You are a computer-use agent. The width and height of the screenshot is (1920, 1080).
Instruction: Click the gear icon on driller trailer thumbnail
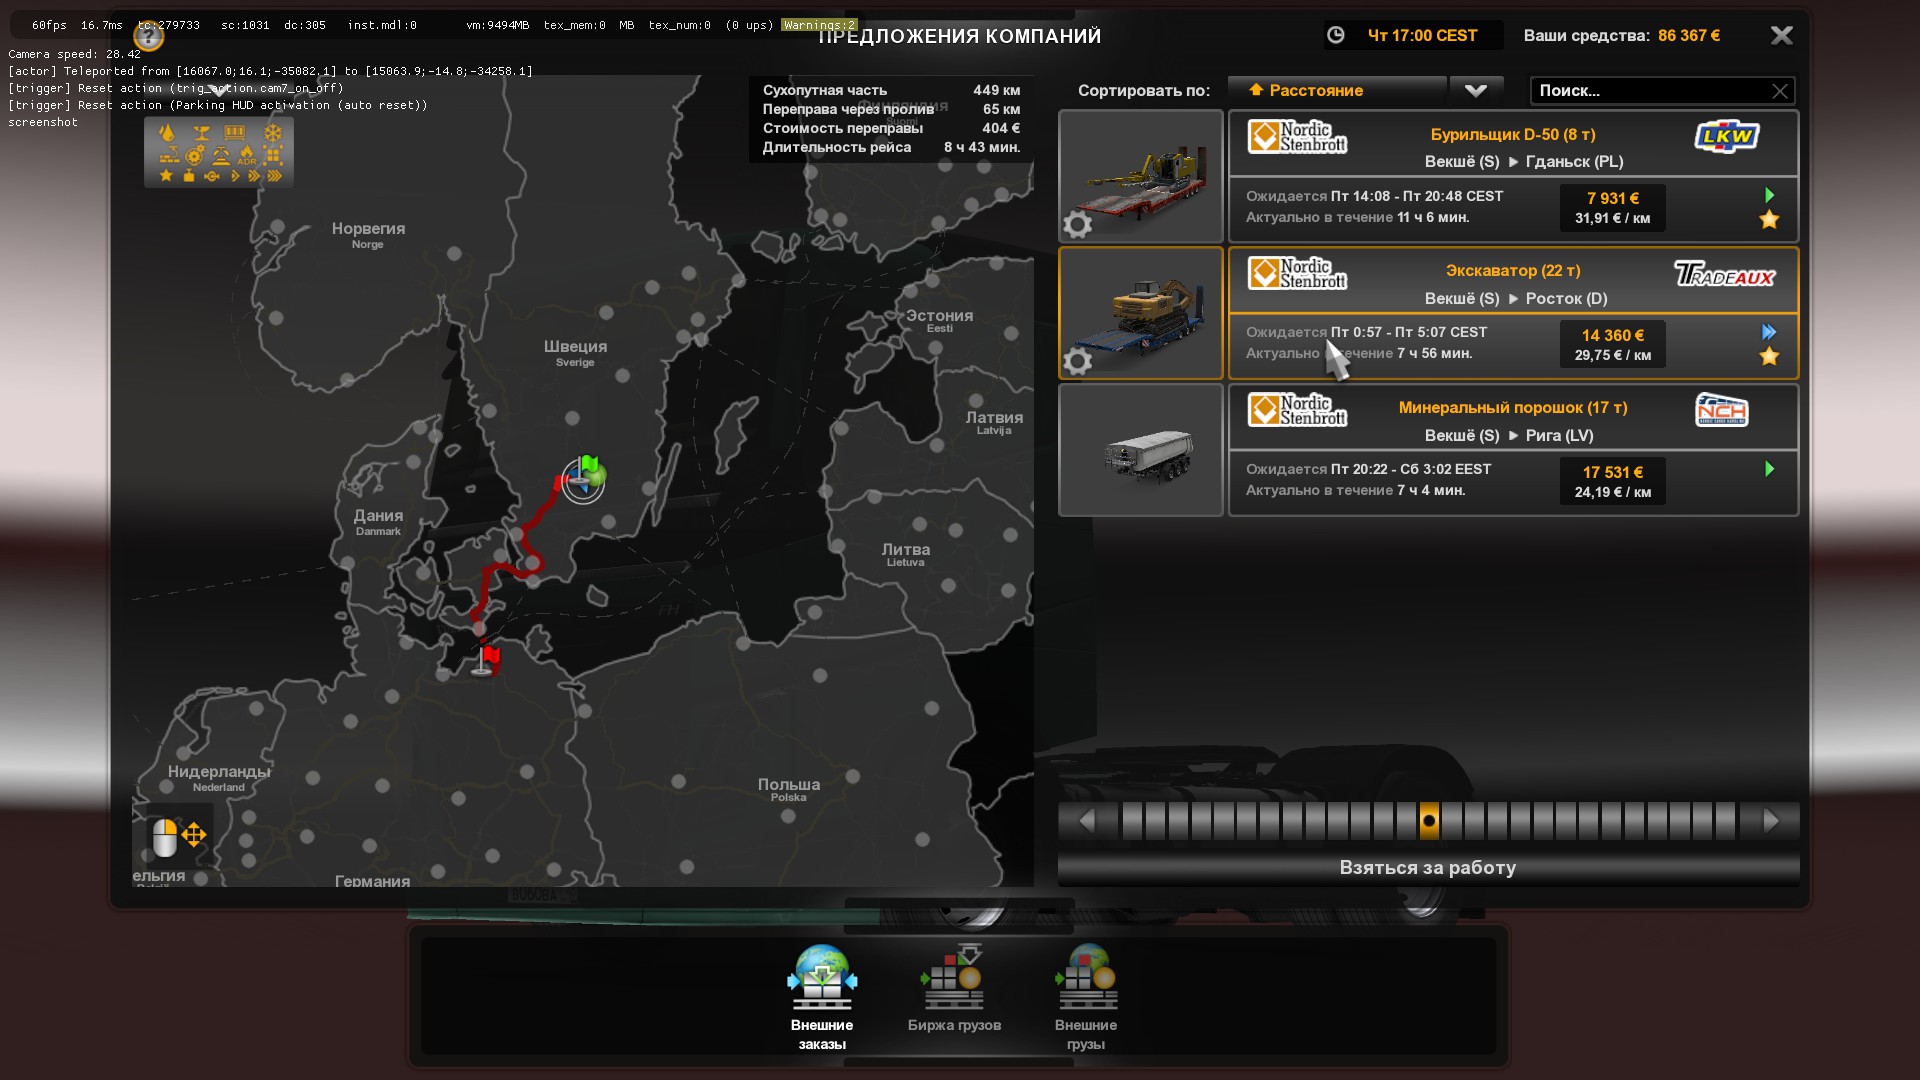point(1077,224)
